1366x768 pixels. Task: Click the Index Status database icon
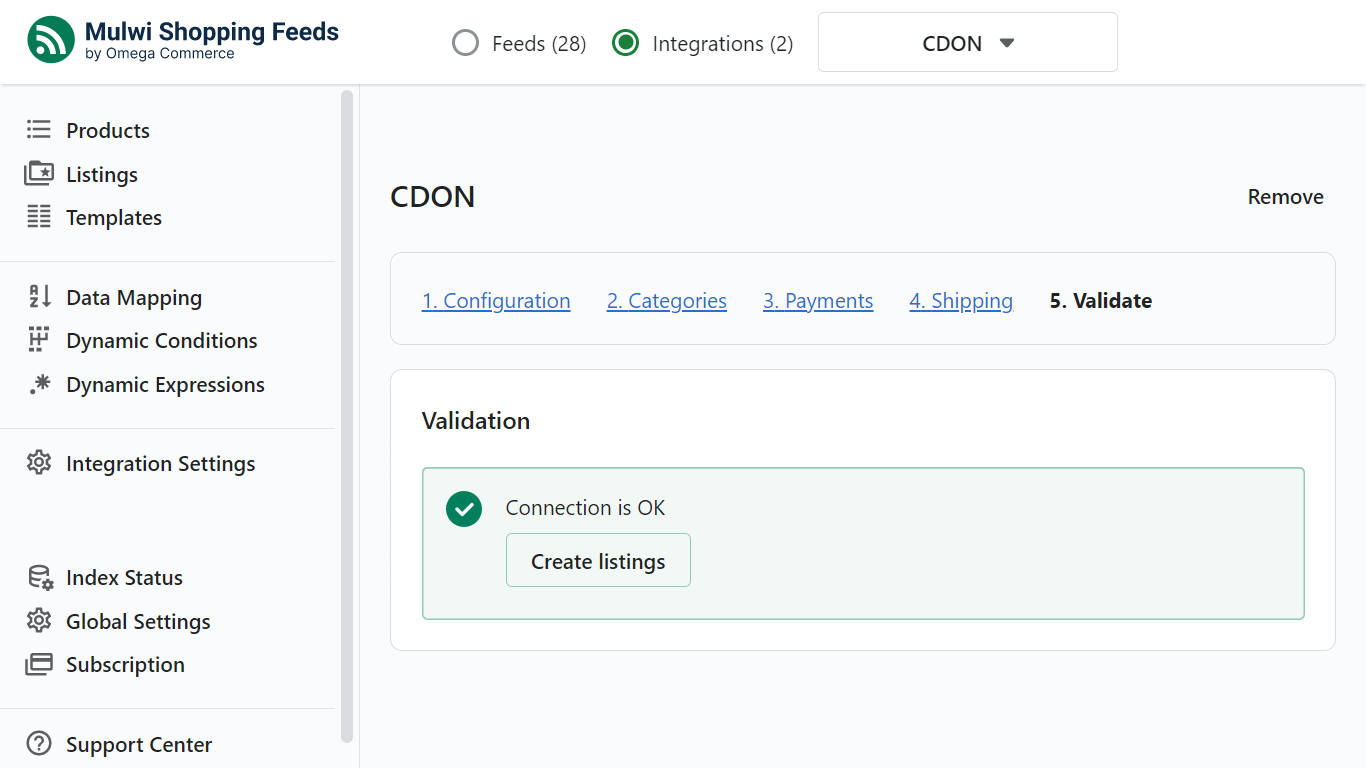click(40, 577)
